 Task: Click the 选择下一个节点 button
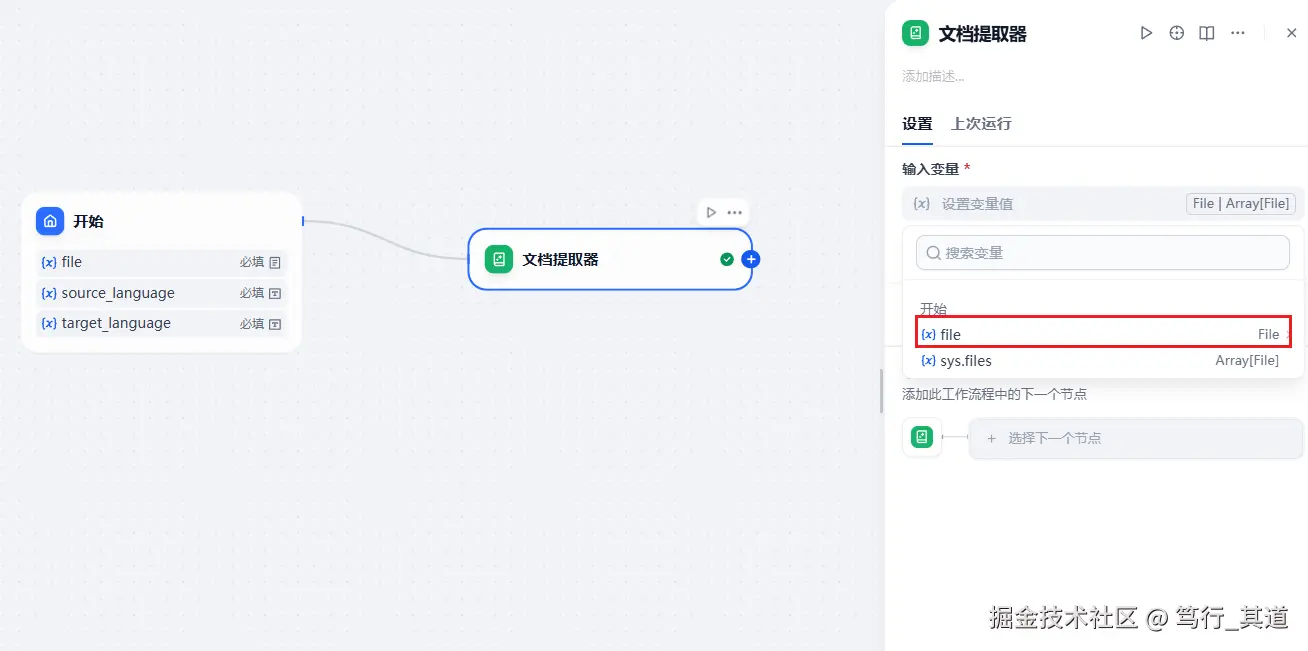click(1136, 438)
